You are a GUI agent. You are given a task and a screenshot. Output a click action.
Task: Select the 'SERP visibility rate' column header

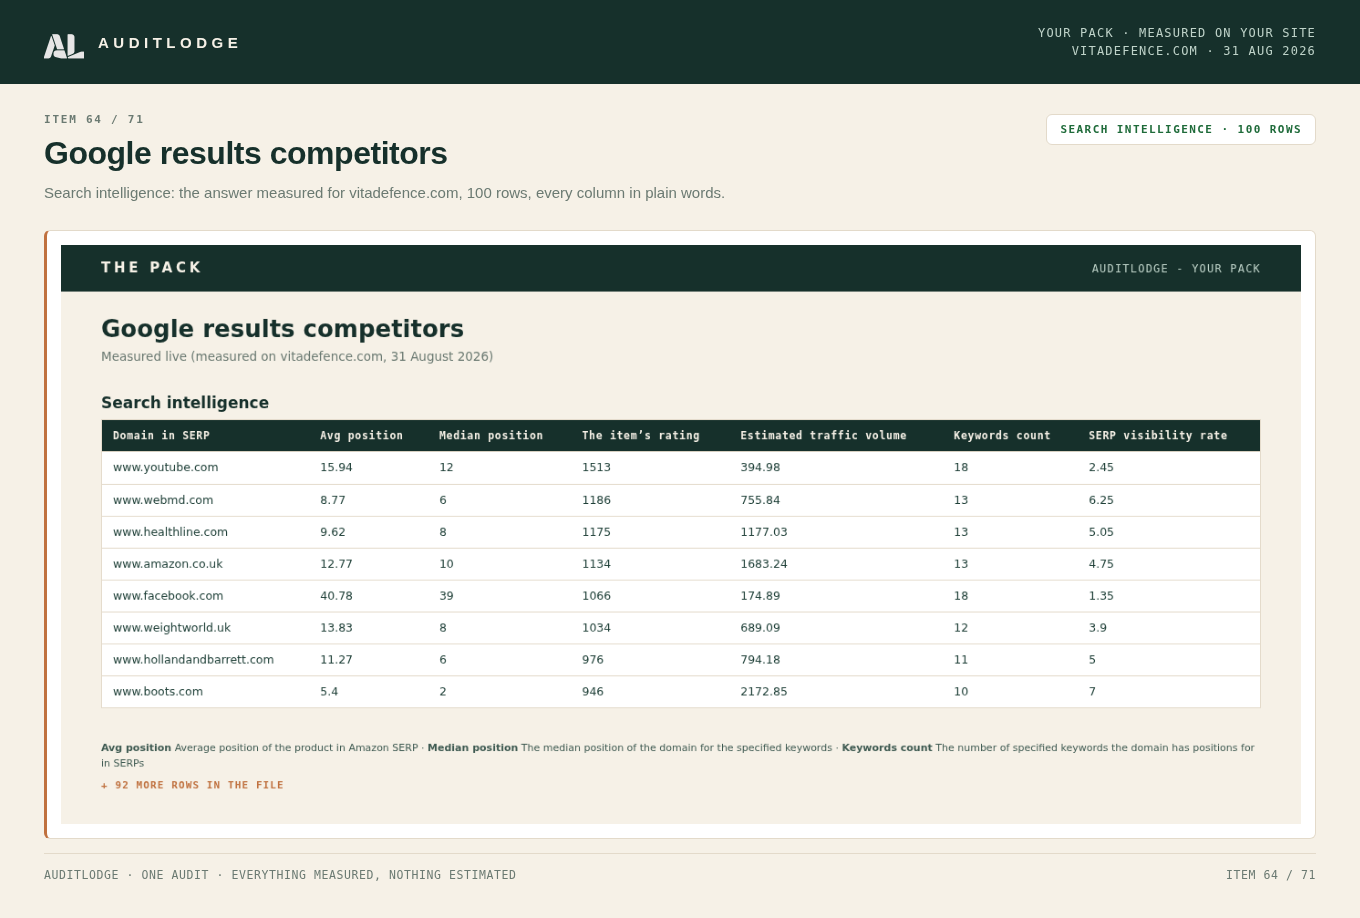pyautogui.click(x=1157, y=436)
